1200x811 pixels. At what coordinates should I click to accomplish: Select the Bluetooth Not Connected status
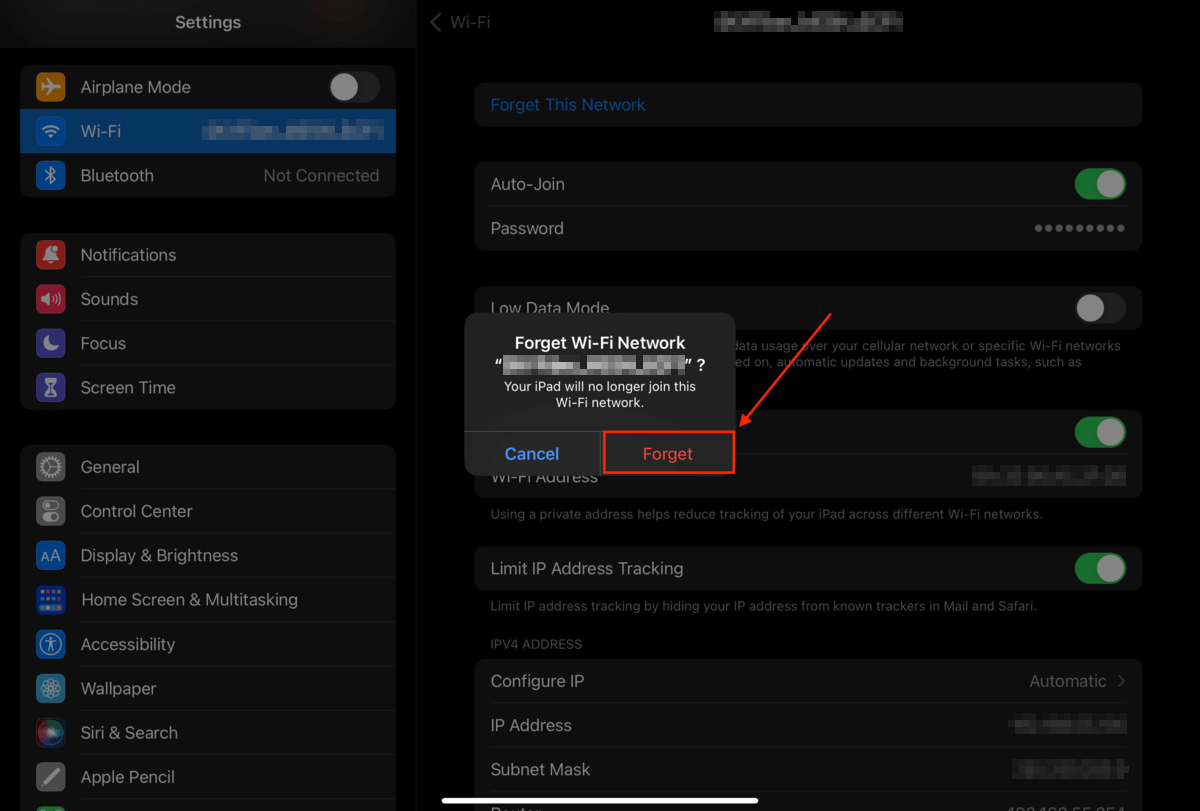[321, 175]
